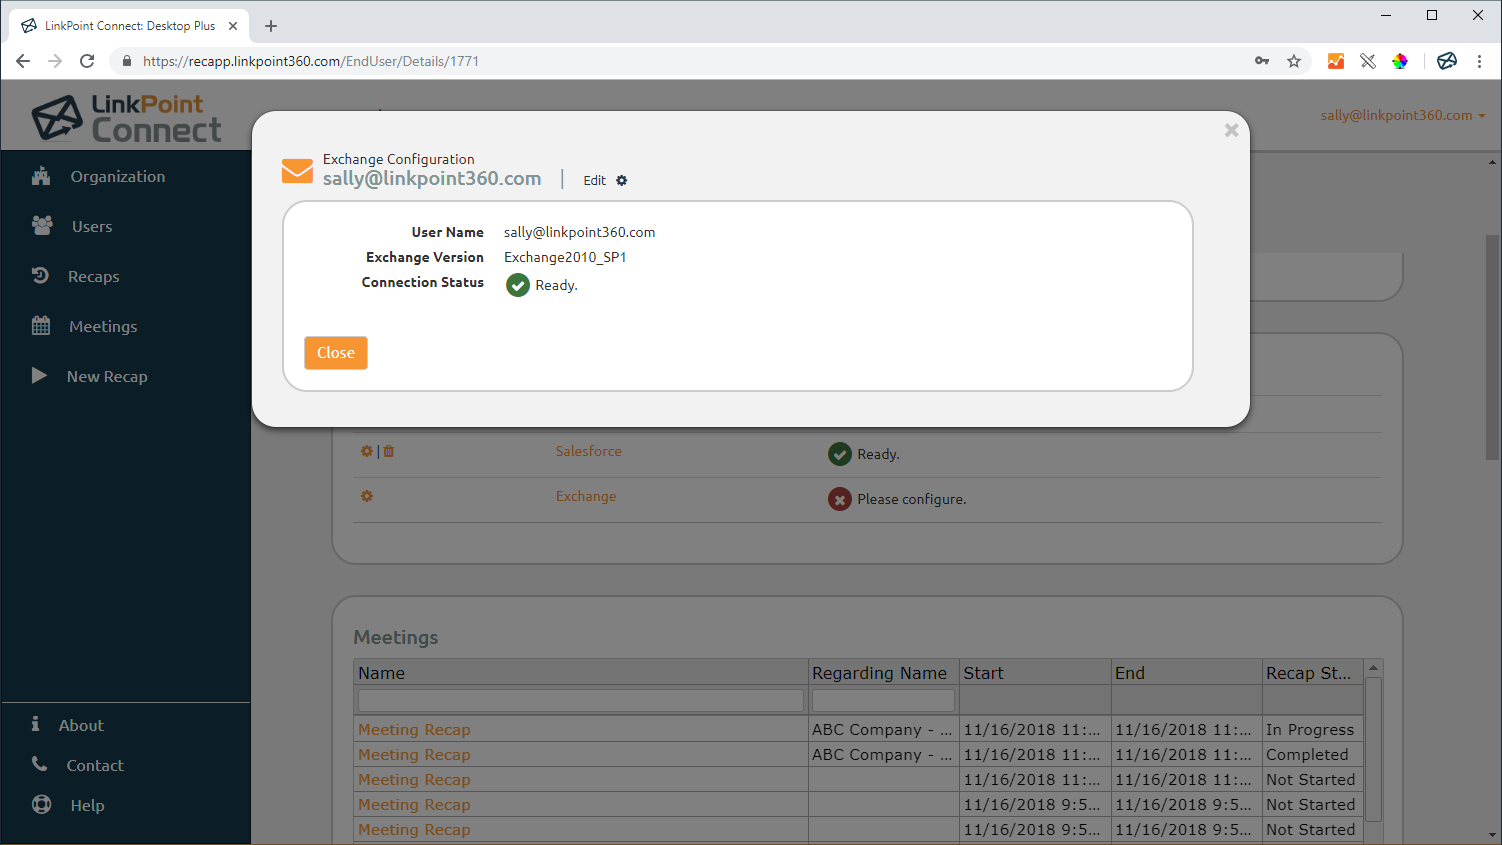This screenshot has width=1502, height=845.
Task: Click the Meetings section heading
Action: [x=396, y=637]
